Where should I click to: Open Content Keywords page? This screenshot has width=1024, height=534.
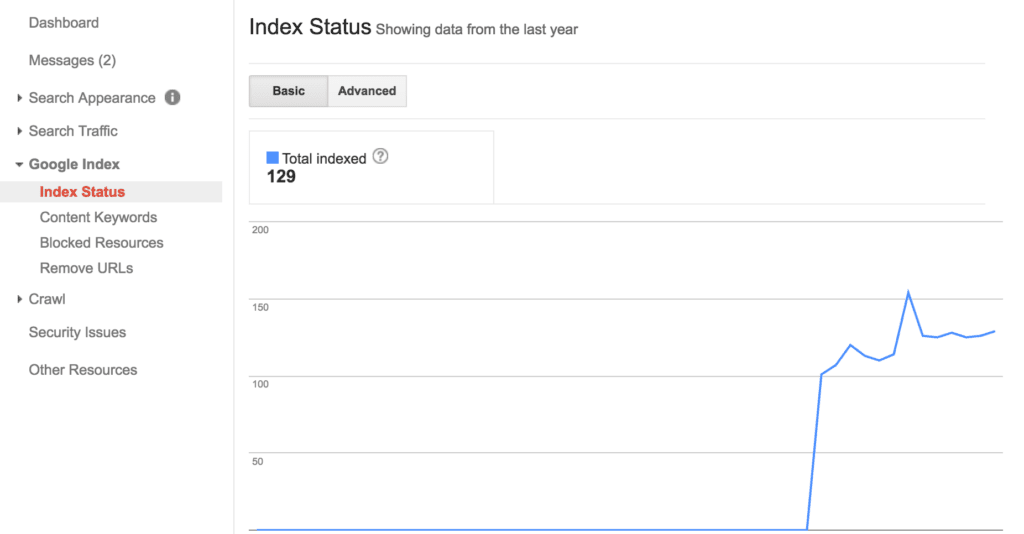coord(98,217)
